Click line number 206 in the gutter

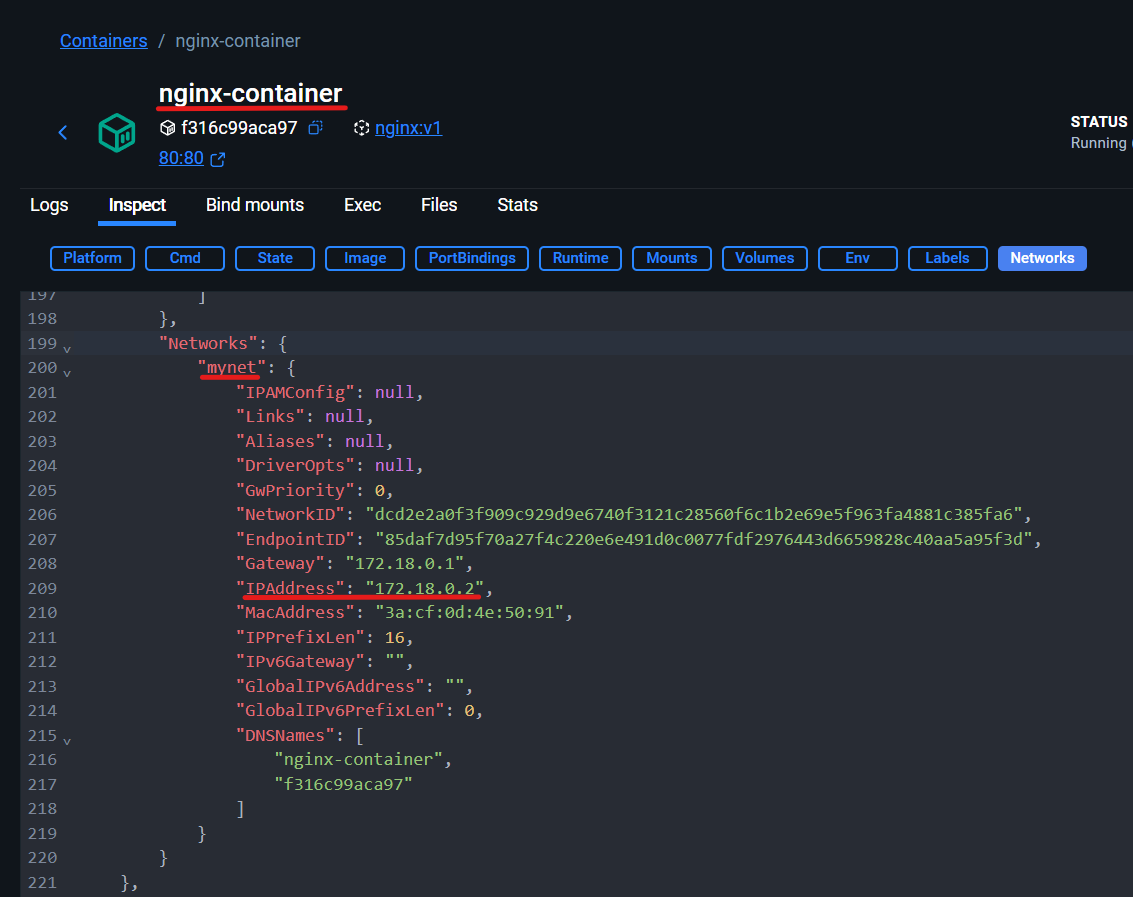coord(42,515)
